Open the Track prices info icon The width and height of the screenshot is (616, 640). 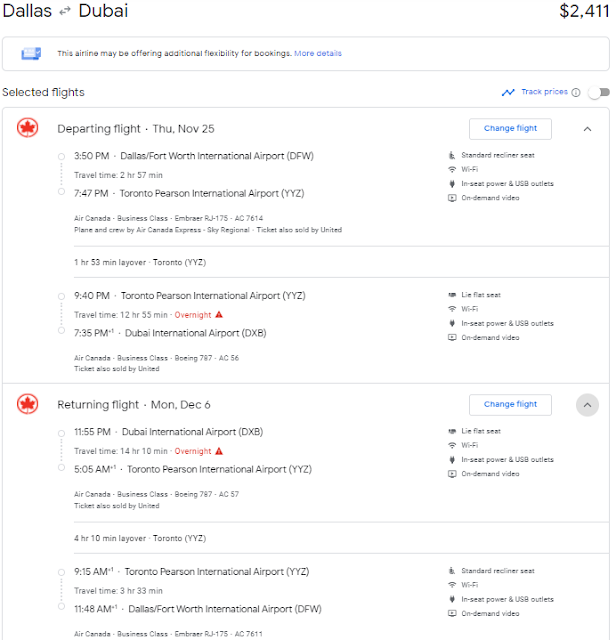click(576, 92)
